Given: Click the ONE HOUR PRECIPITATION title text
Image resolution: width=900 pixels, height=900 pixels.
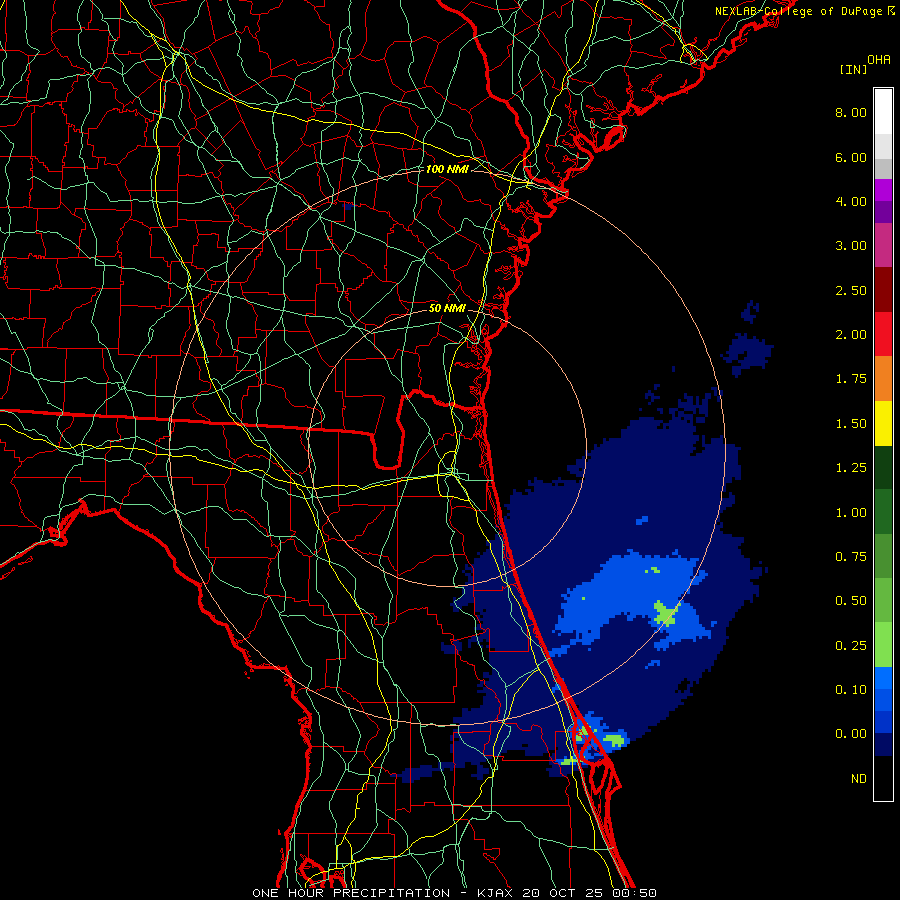Looking at the screenshot, I should click(351, 893).
